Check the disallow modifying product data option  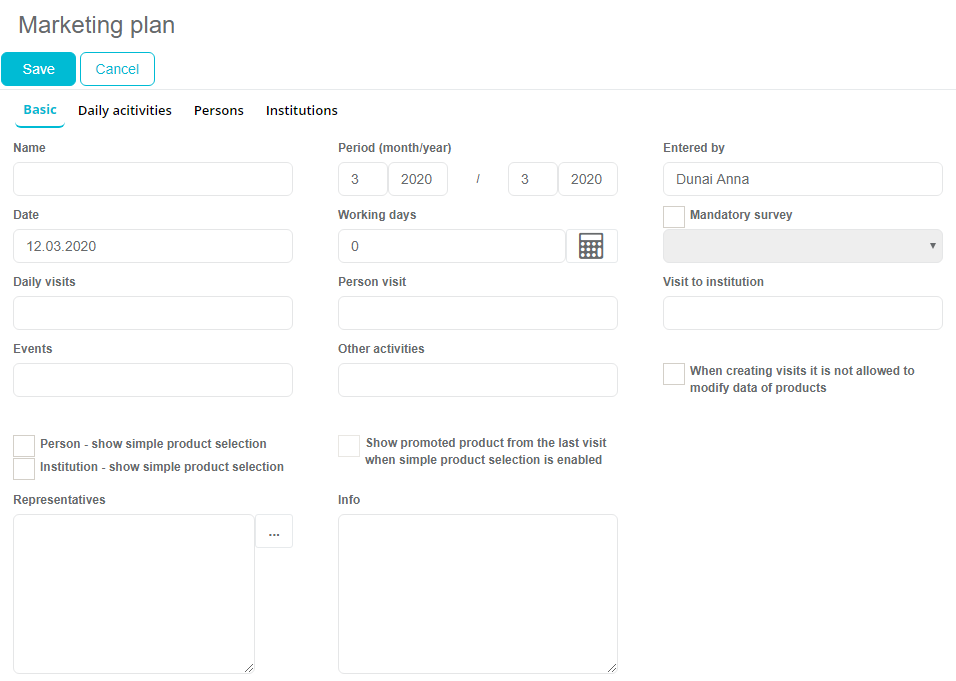click(x=674, y=374)
